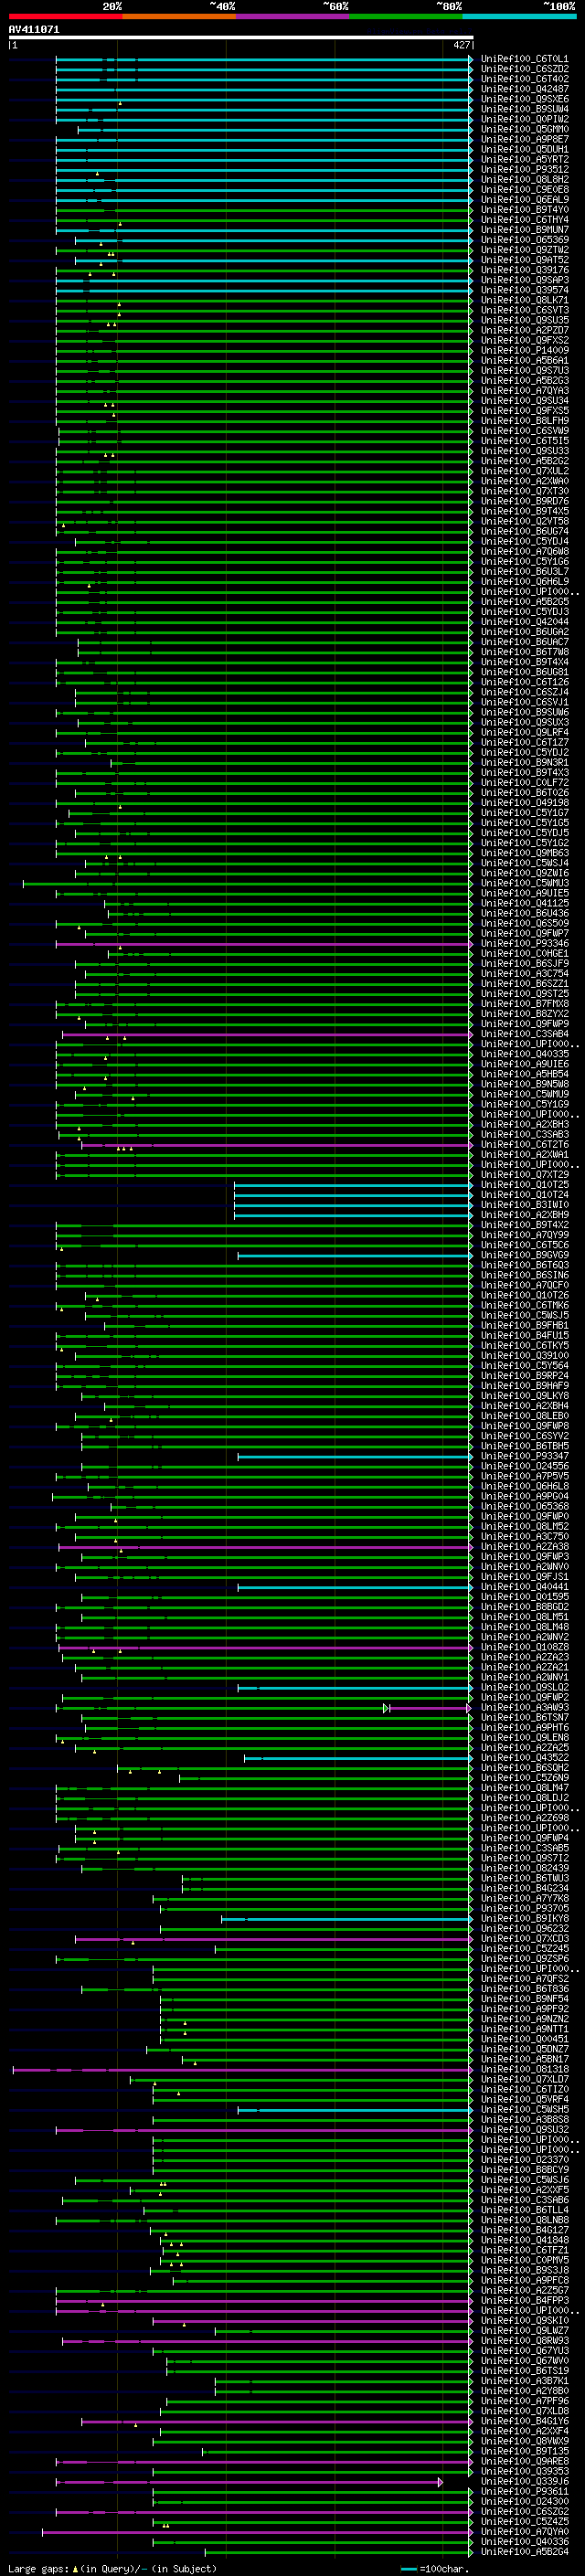Image resolution: width=585 pixels, height=2576 pixels.
Task: Click the UniRef100_O65369 label
Action: click(524, 240)
